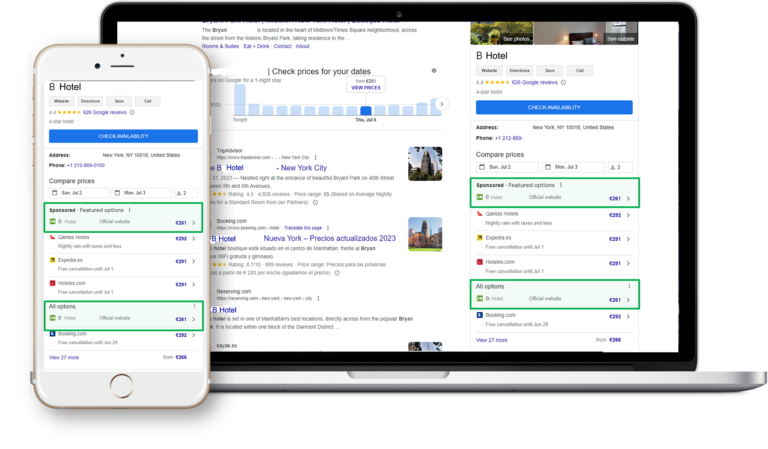Open Qantas Hotels row arrow on phone

(x=194, y=238)
